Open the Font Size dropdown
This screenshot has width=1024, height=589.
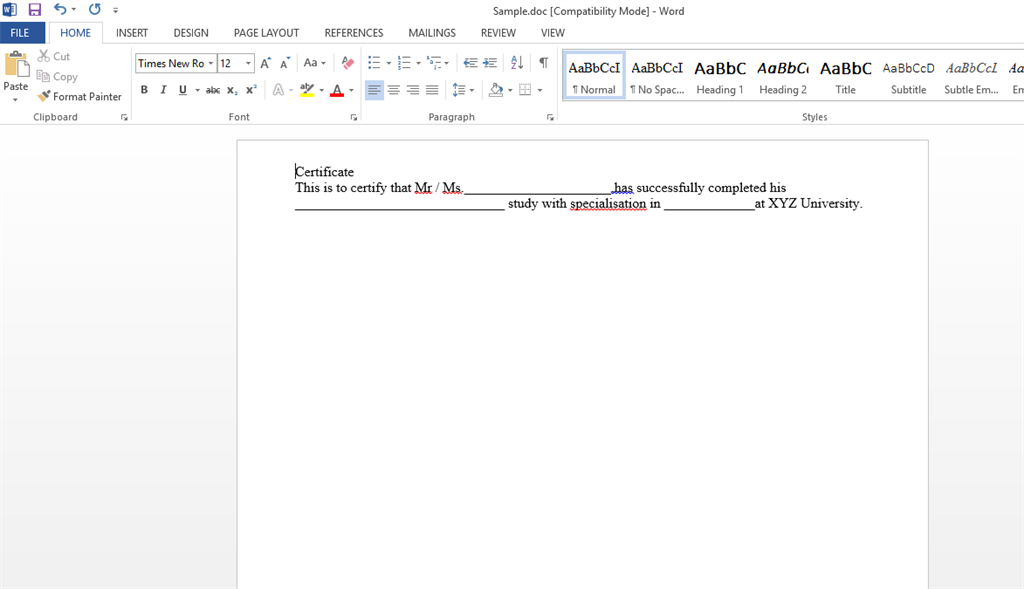247,62
